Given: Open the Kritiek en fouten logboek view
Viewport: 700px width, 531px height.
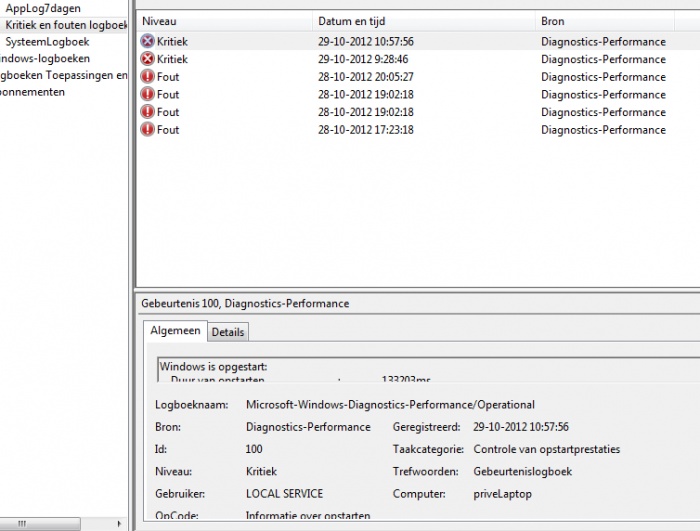Looking at the screenshot, I should coord(67,25).
